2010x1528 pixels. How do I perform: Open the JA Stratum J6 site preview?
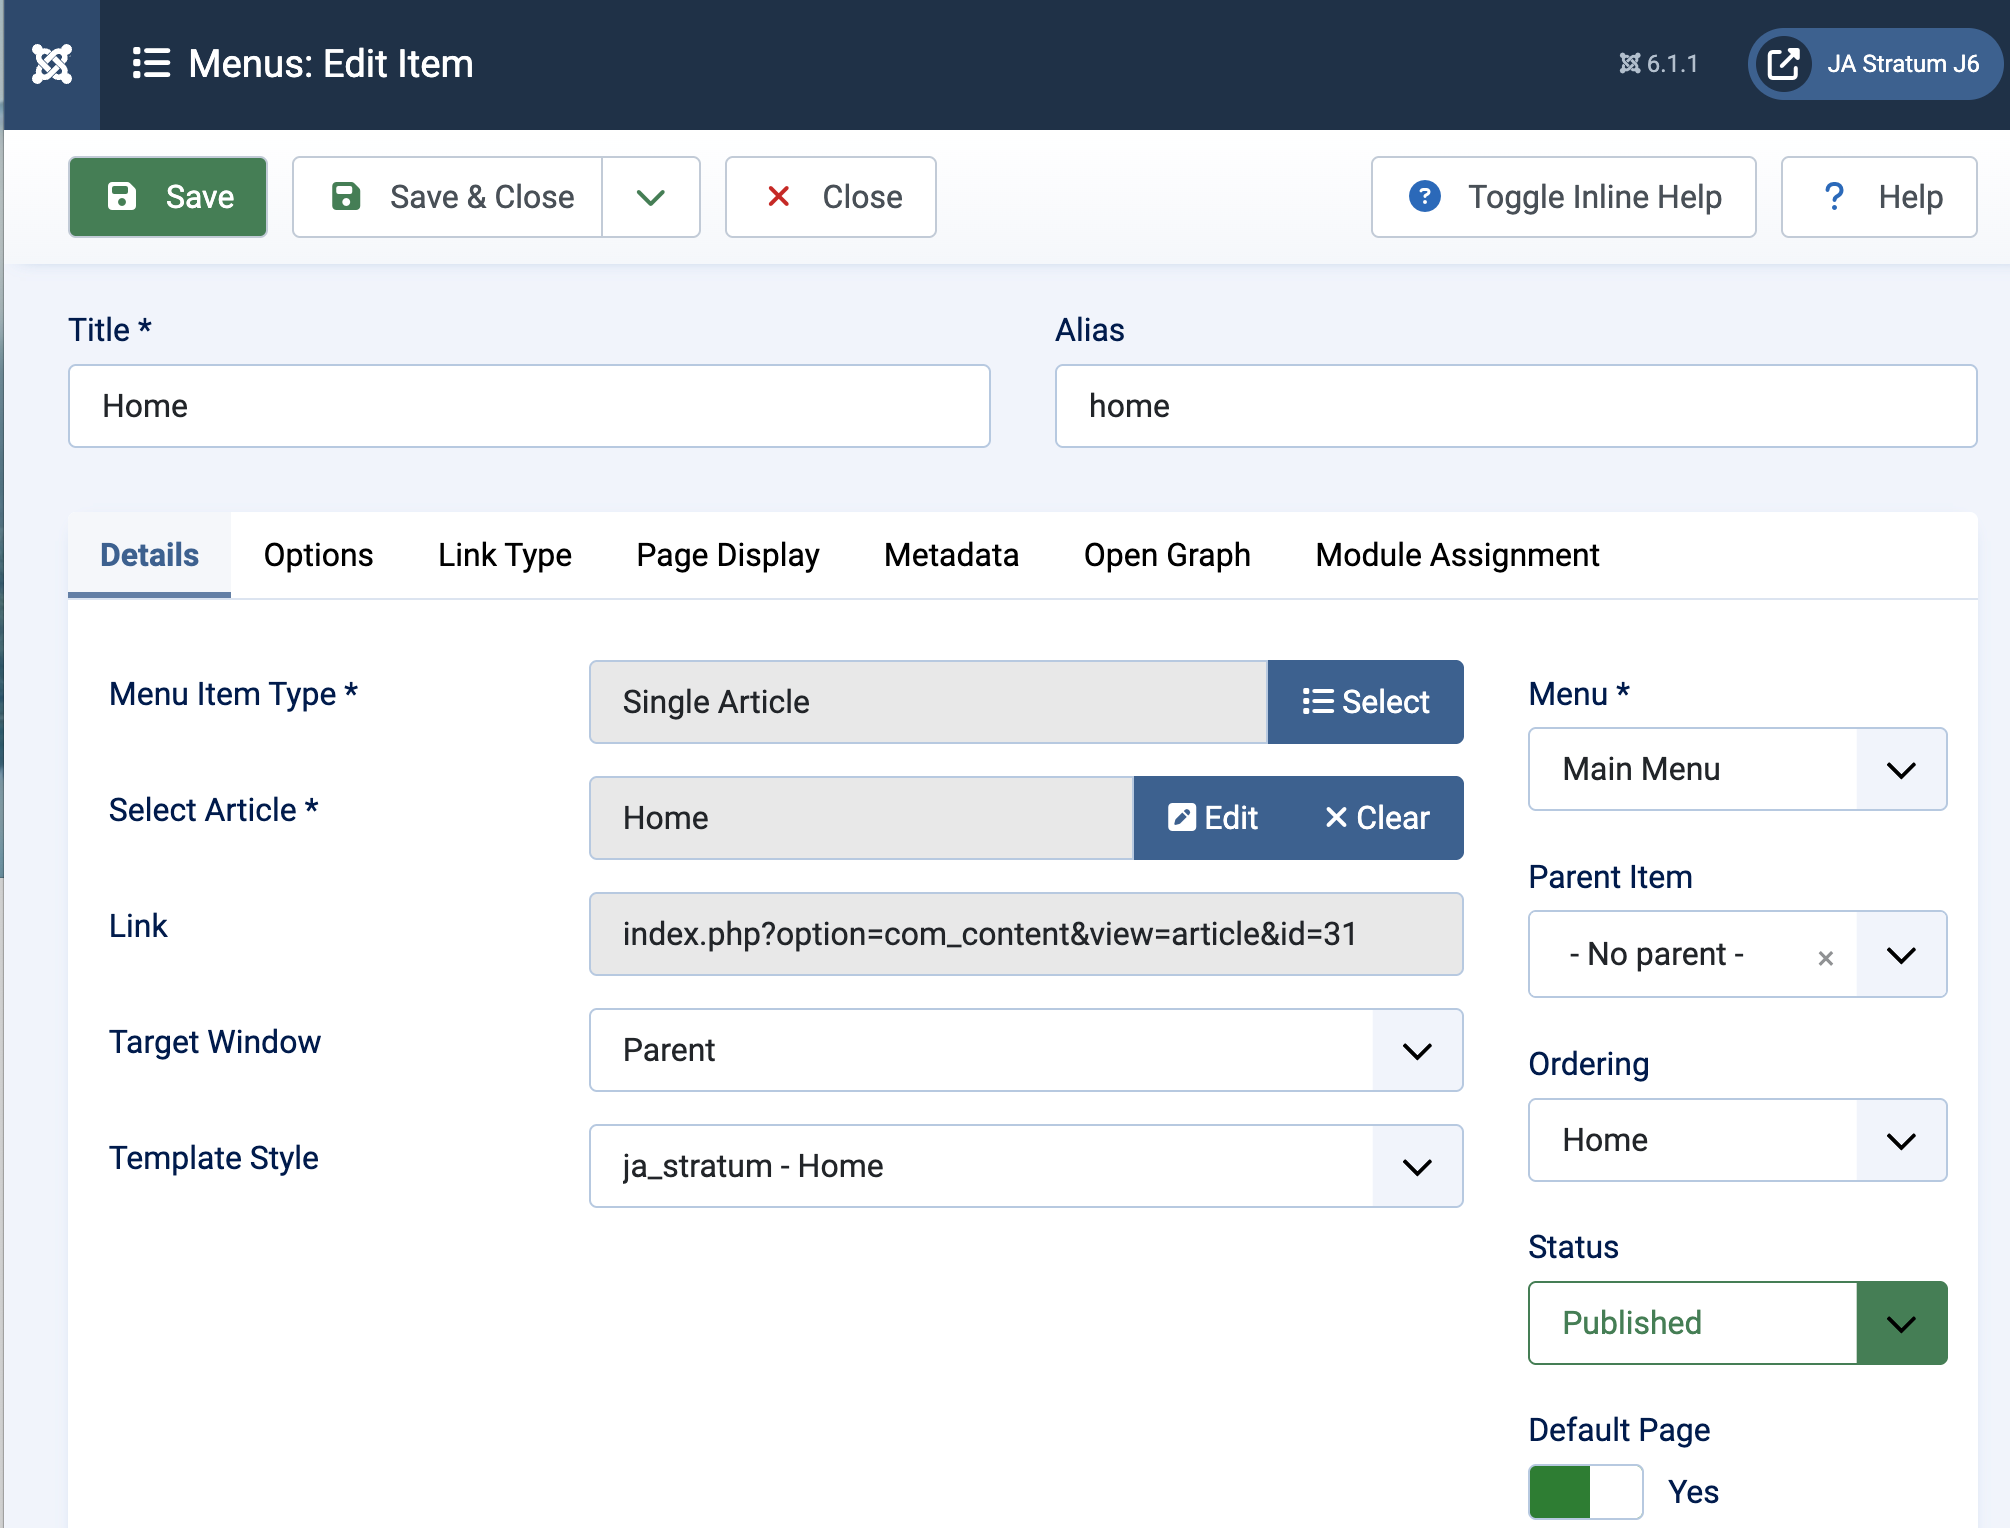pyautogui.click(x=1875, y=64)
